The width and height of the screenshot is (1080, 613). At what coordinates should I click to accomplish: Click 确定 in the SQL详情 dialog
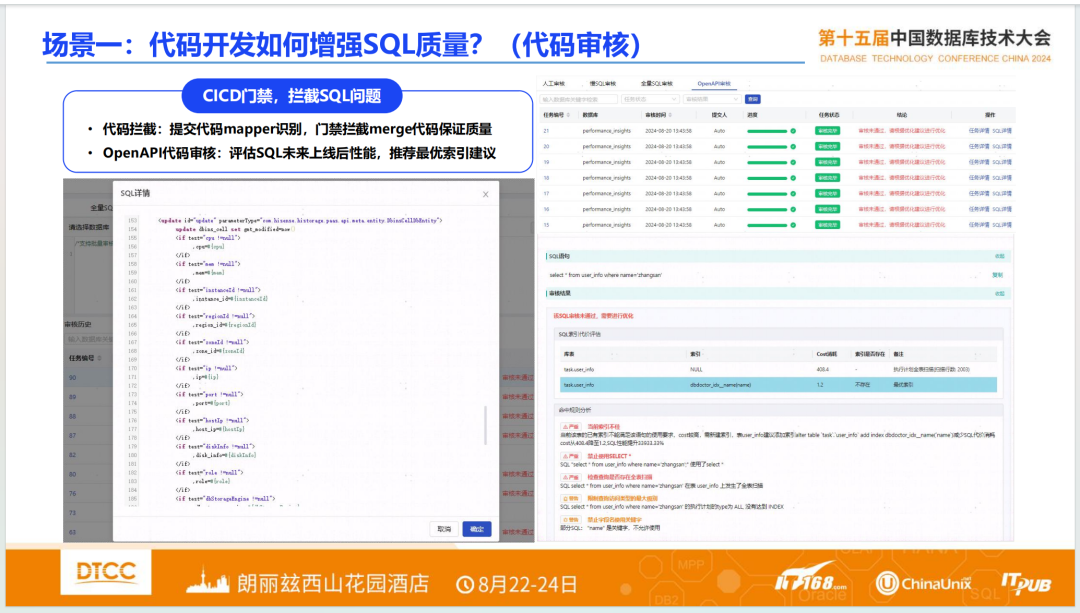477,529
